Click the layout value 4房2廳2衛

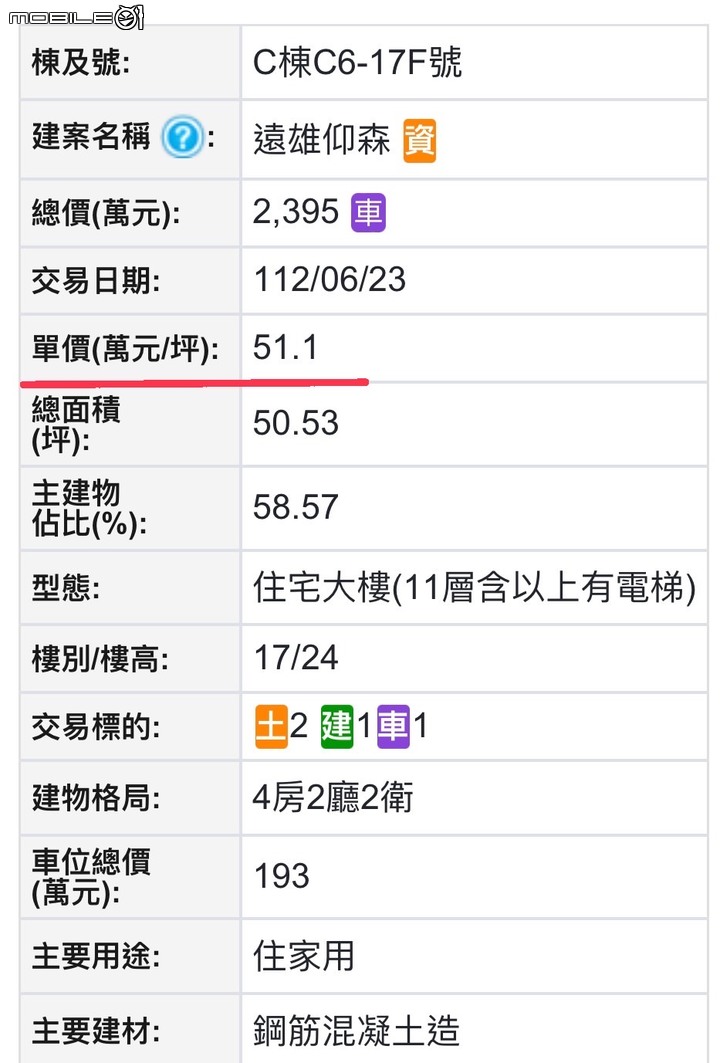point(333,797)
